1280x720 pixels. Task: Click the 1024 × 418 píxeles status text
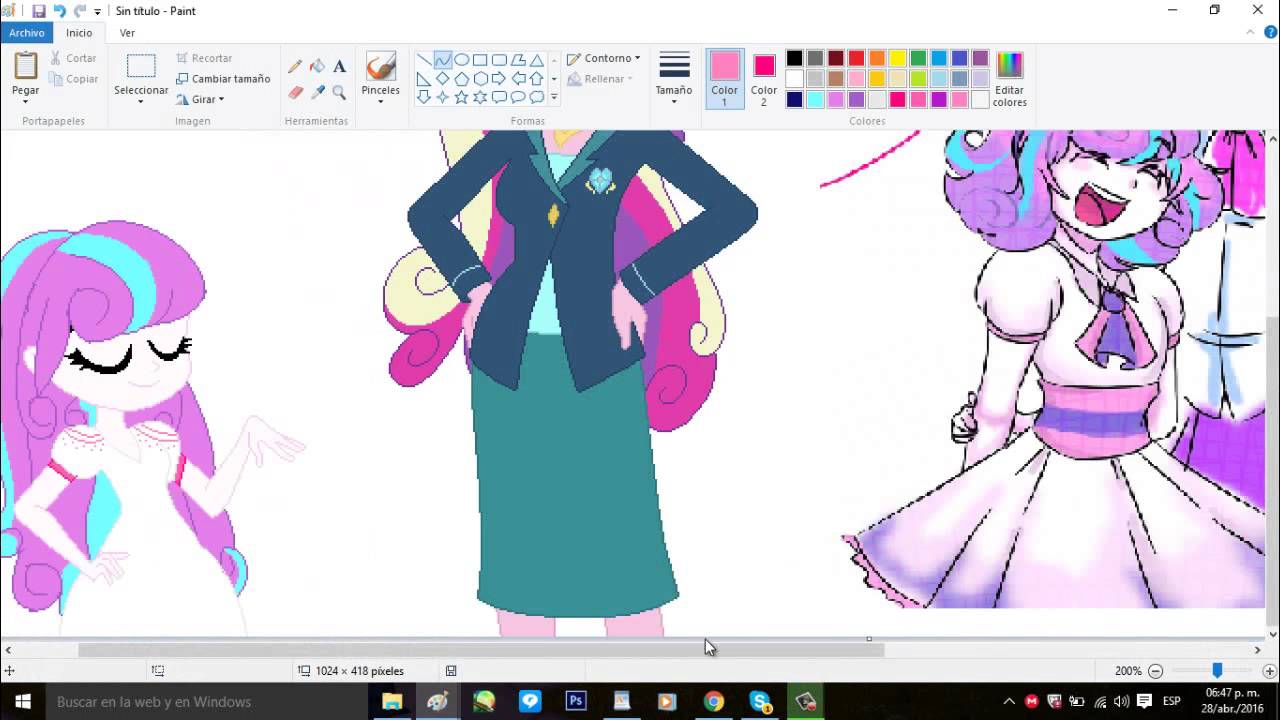coord(359,671)
